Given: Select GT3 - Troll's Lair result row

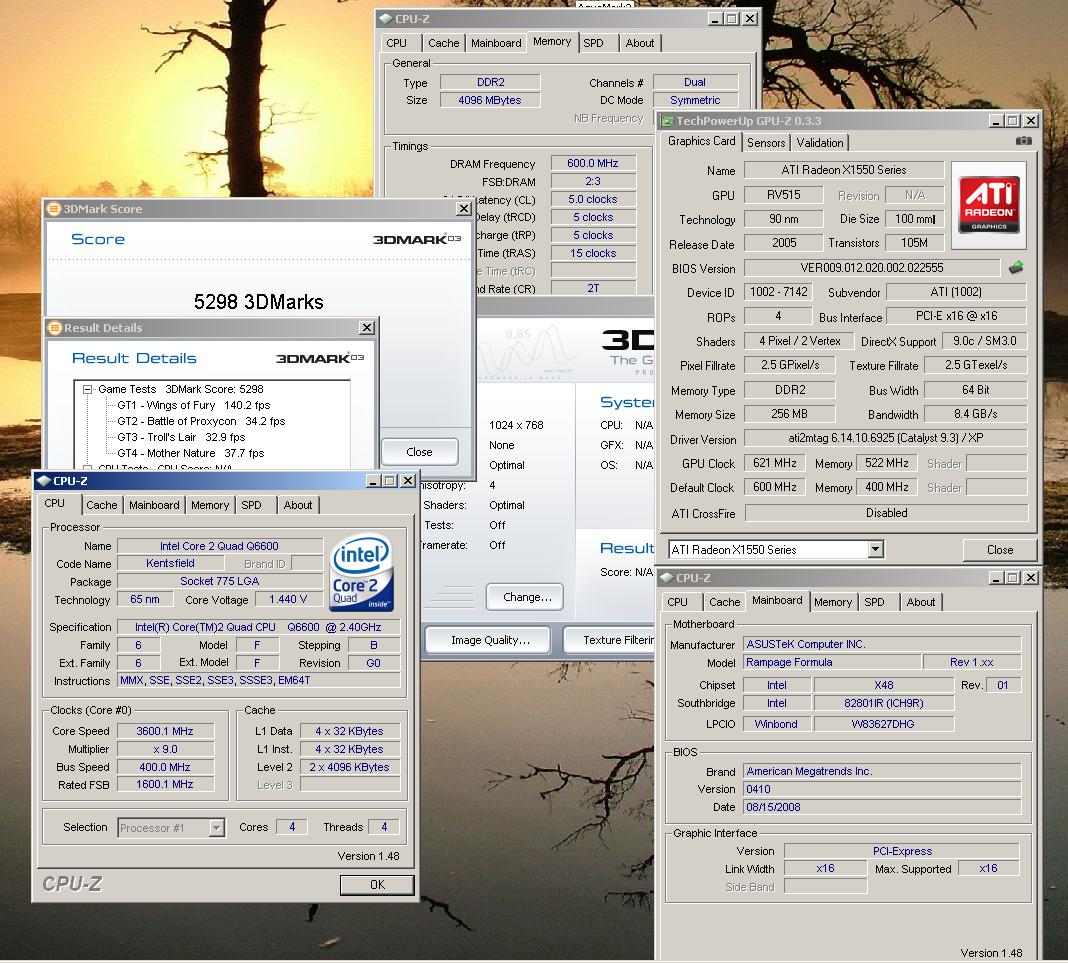Looking at the screenshot, I should pos(180,437).
